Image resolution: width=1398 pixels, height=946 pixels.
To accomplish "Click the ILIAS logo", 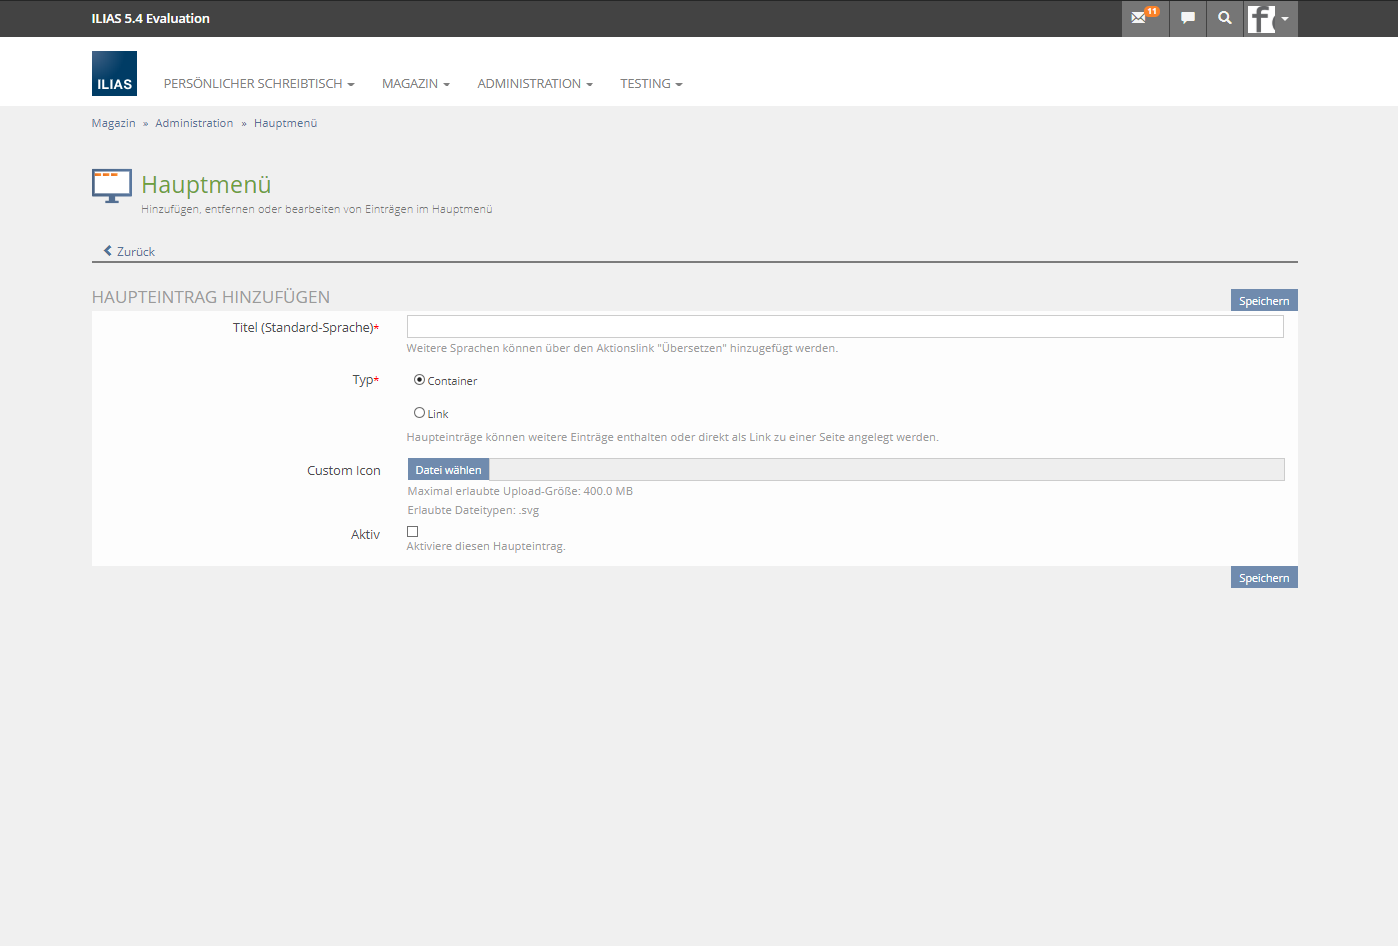I will [114, 74].
